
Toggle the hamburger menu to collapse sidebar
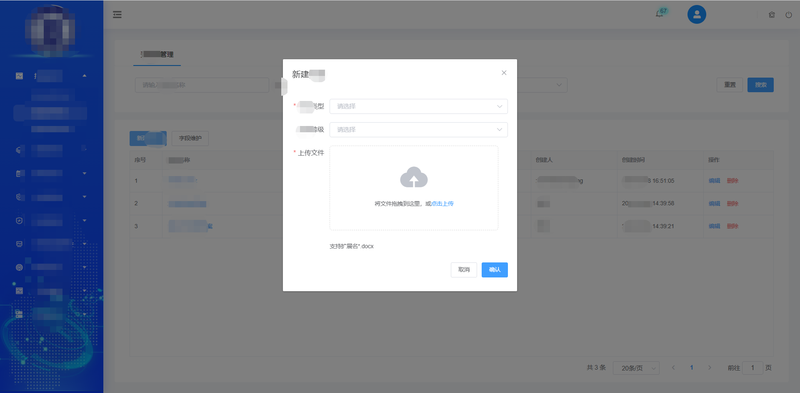coord(117,14)
